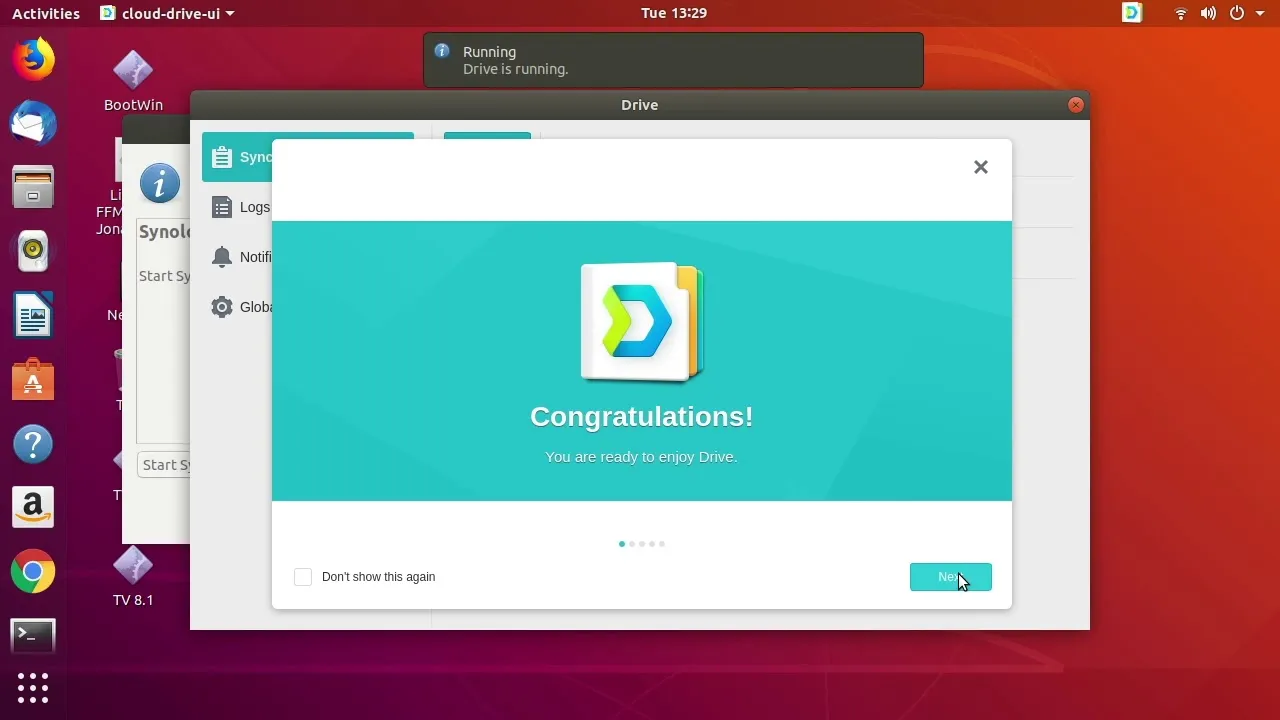1280x720 pixels.
Task: Click the clock showing Tue 13:29
Action: [673, 13]
